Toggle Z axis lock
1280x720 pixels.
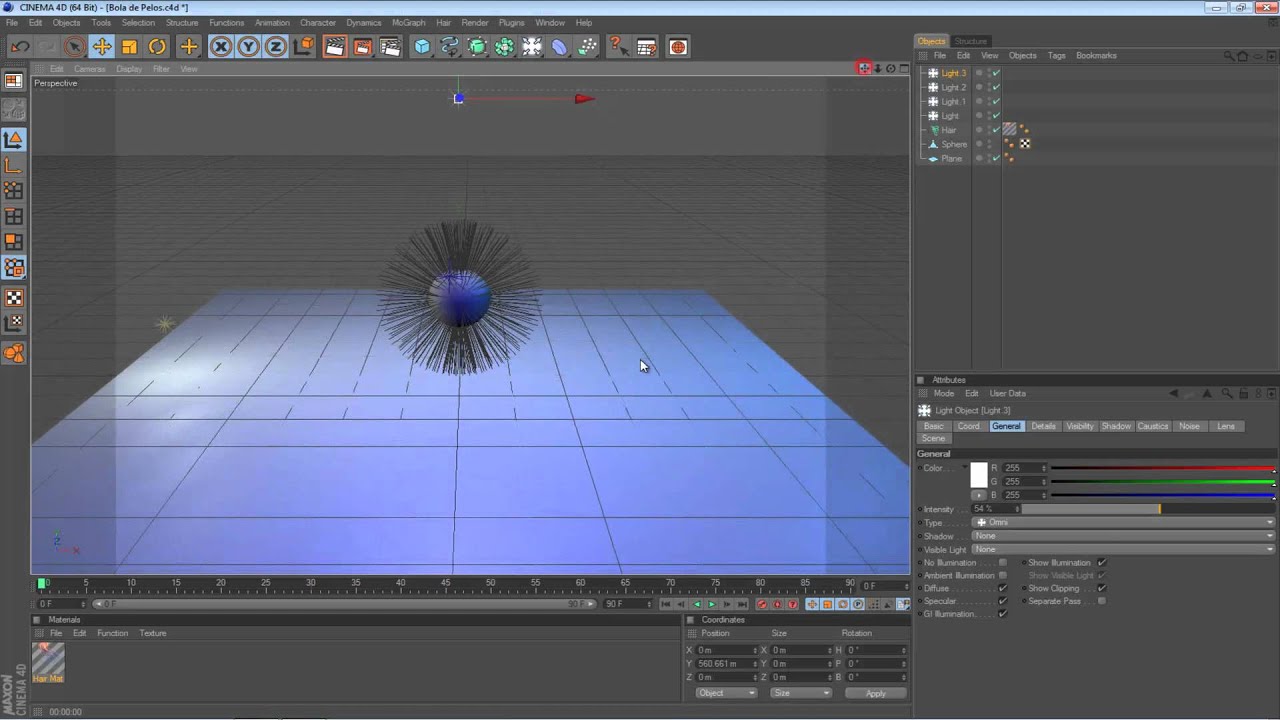coord(275,47)
